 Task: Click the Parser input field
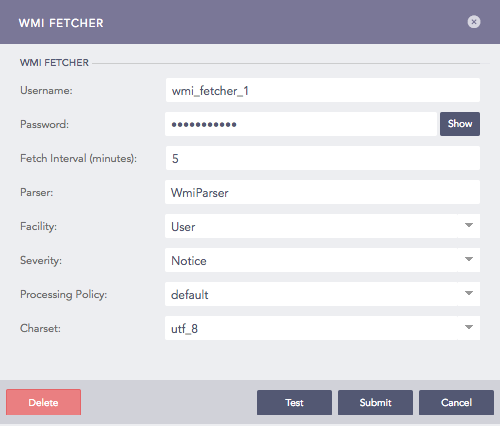click(x=322, y=192)
